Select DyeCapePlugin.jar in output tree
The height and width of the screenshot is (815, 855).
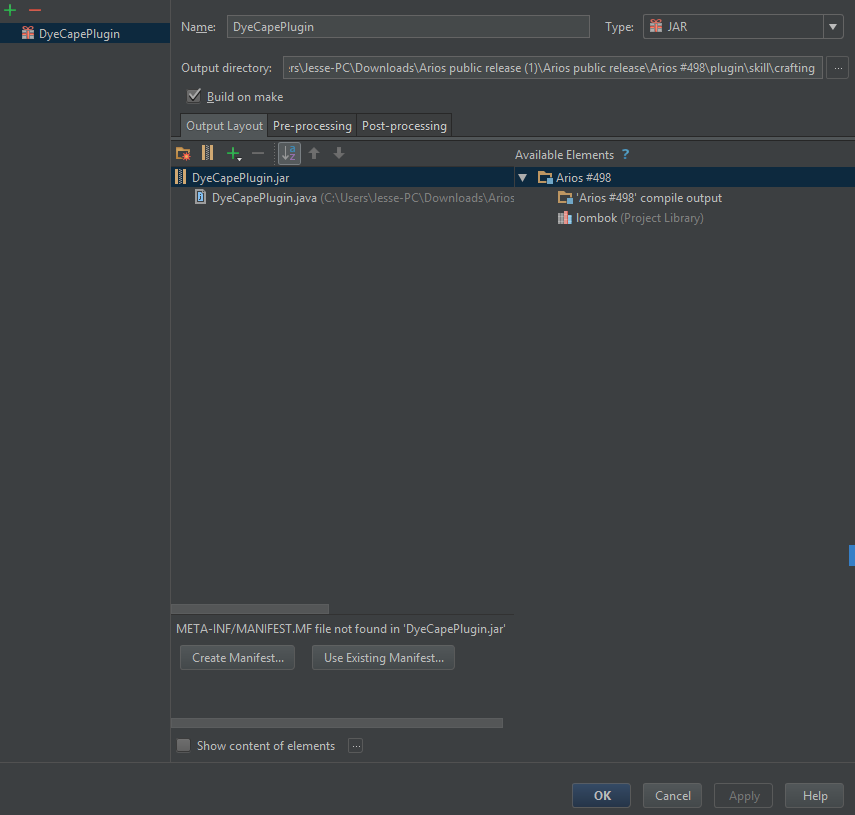pos(342,177)
